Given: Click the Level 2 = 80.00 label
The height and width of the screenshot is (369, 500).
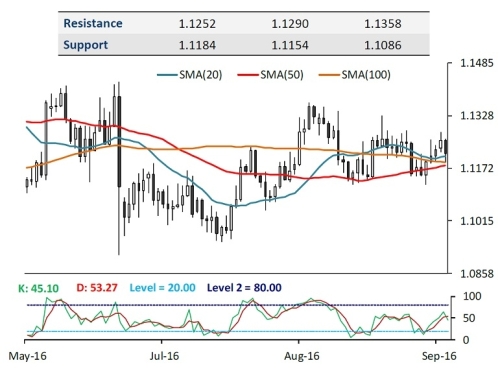Looking at the screenshot, I should [x=244, y=287].
